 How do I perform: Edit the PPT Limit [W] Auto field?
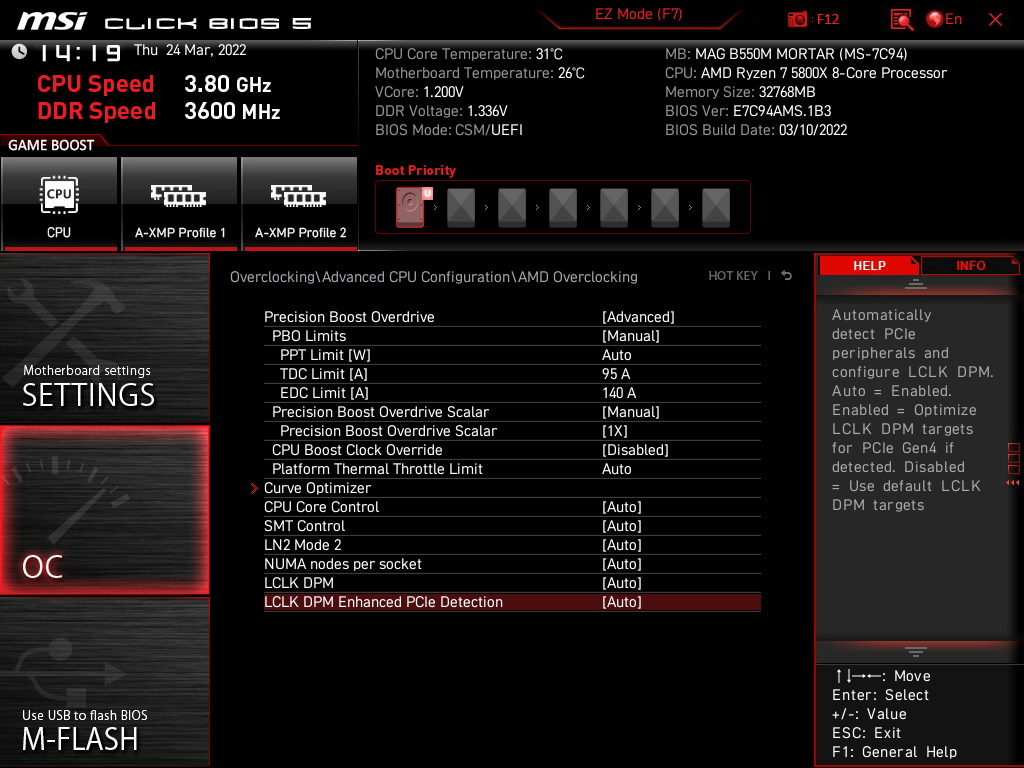pyautogui.click(x=616, y=355)
